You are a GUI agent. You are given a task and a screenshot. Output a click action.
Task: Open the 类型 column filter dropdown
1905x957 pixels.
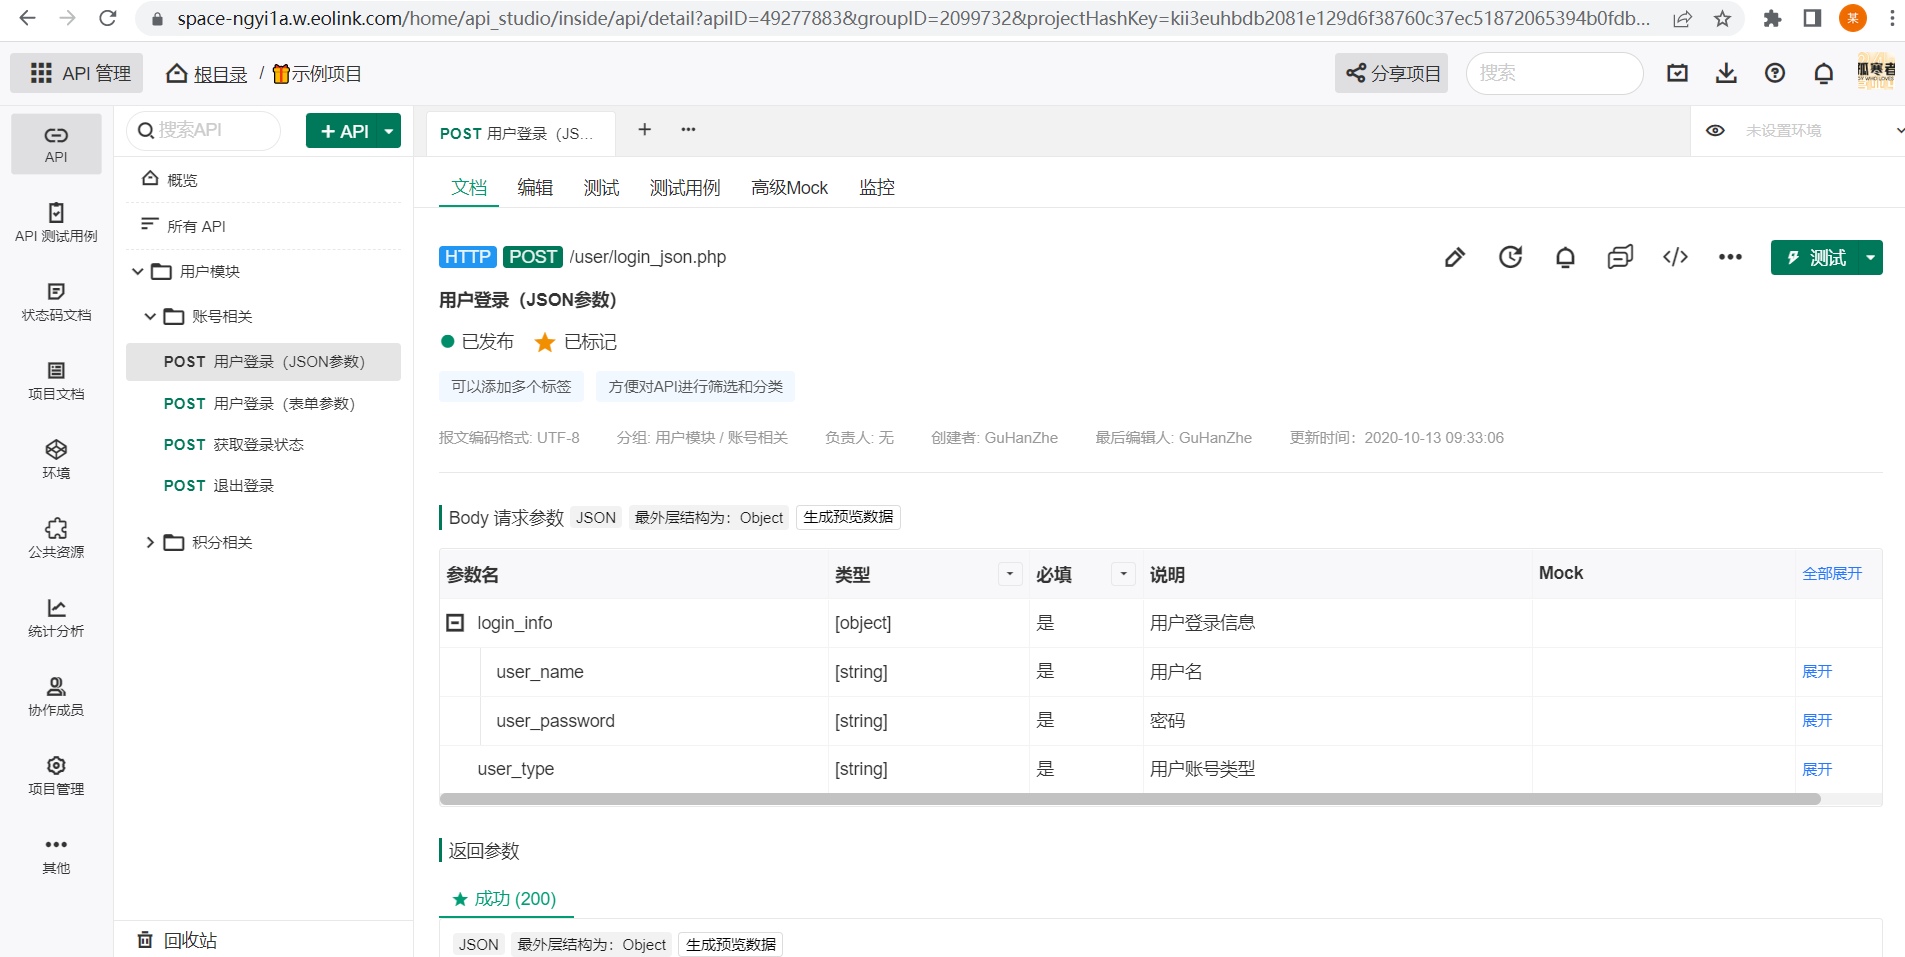(x=1009, y=574)
